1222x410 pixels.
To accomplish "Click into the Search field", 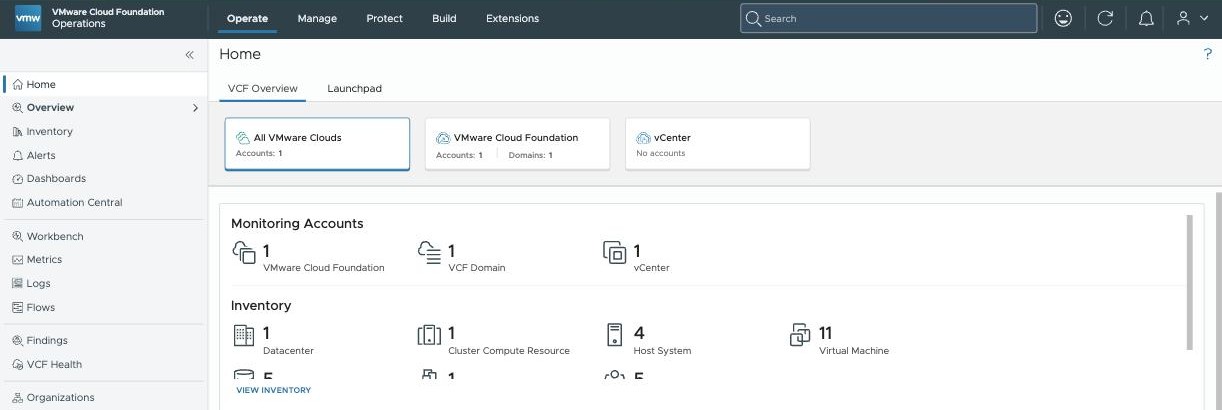I will (x=888, y=18).
